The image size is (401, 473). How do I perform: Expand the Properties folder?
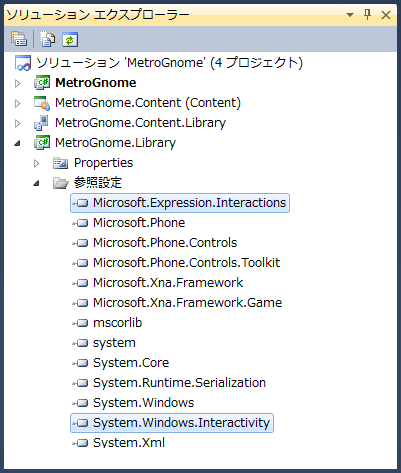click(37, 163)
